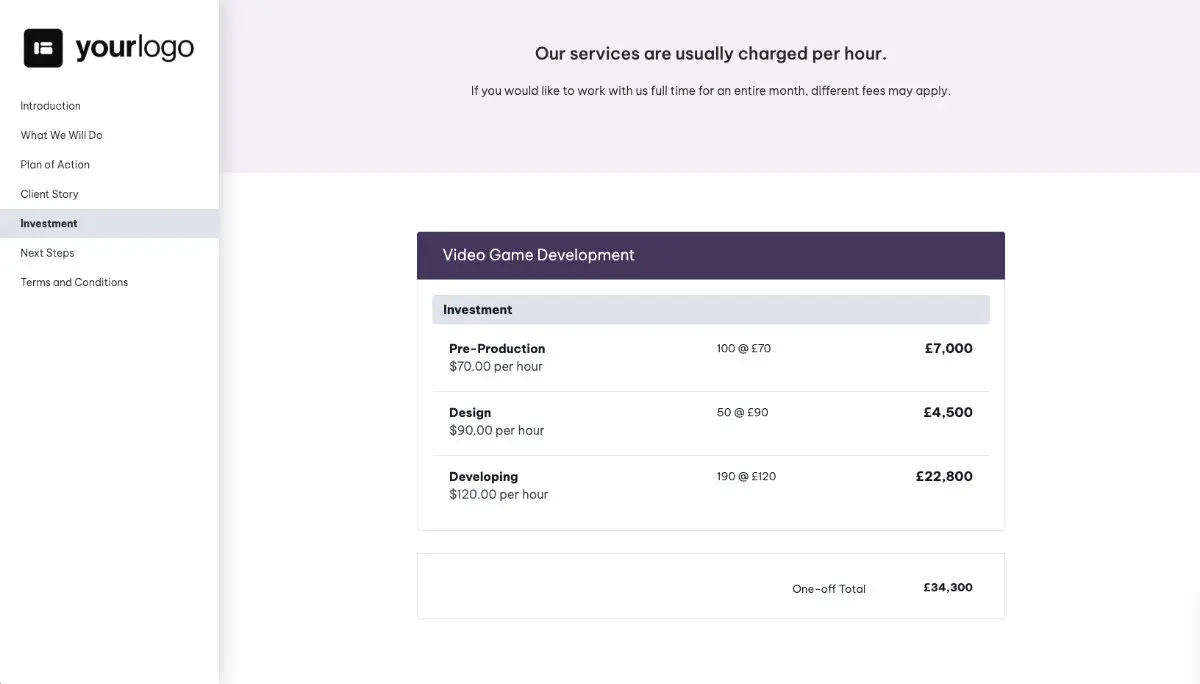Click the £22,800 Developing price
The height and width of the screenshot is (684, 1200).
point(944,477)
